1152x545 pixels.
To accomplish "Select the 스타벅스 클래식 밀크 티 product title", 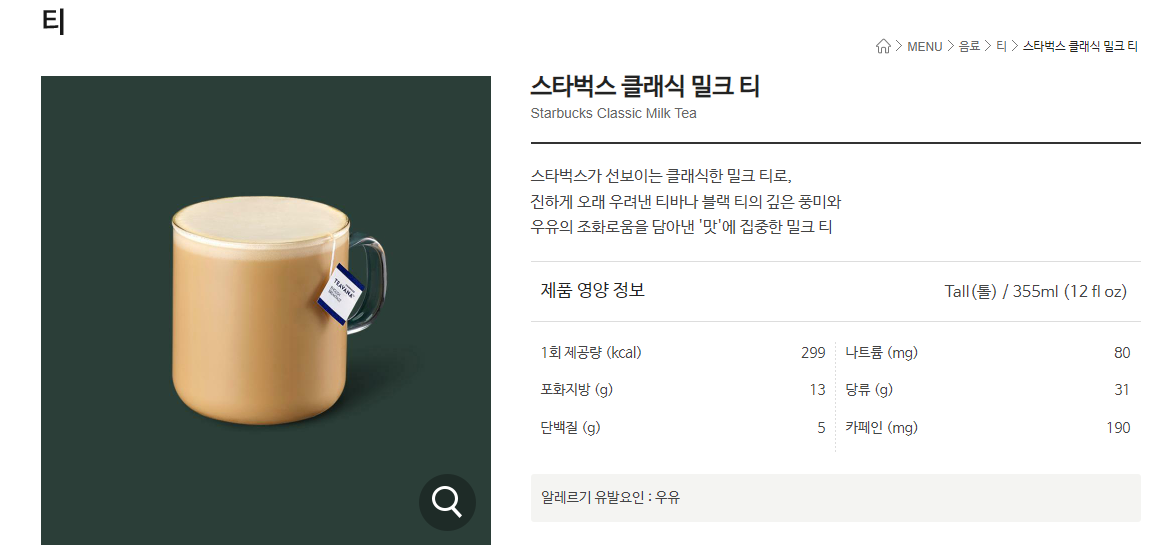I will [645, 87].
